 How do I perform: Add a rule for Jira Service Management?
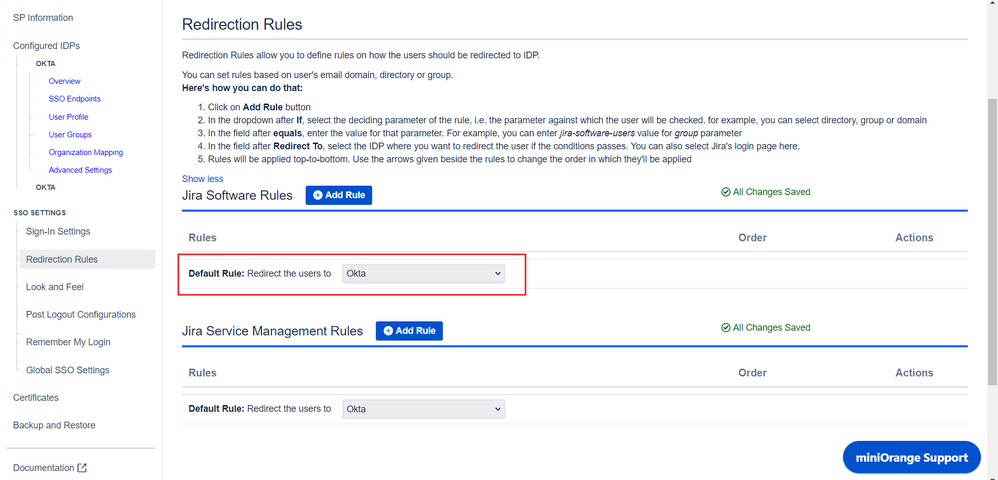click(x=409, y=331)
